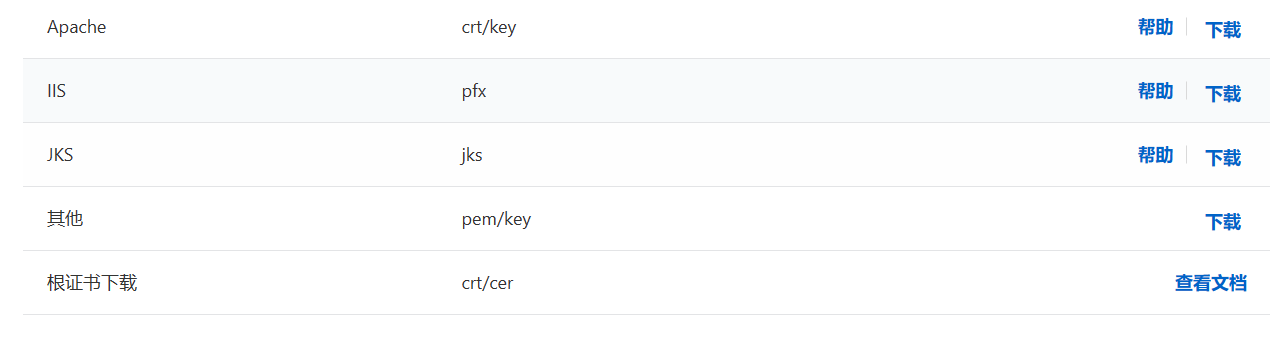The height and width of the screenshot is (360, 1270).
Task: Open 查看文档 link for root certificate
Action: coord(1211,283)
